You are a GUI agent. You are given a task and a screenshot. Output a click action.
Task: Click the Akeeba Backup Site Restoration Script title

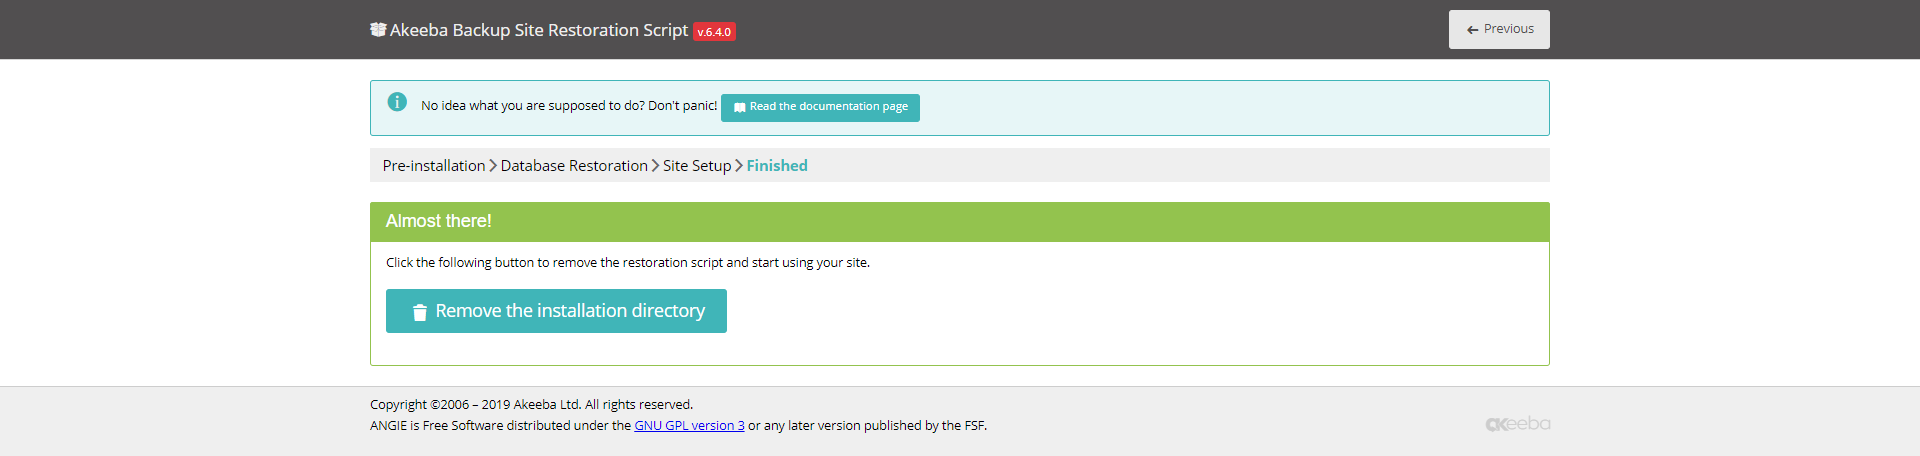coord(539,30)
